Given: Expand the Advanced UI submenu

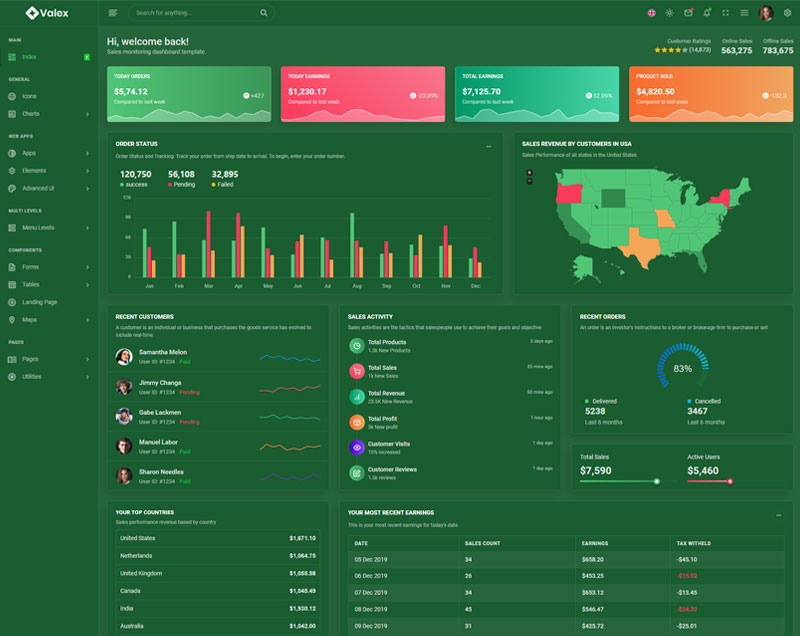Looking at the screenshot, I should tap(48, 188).
